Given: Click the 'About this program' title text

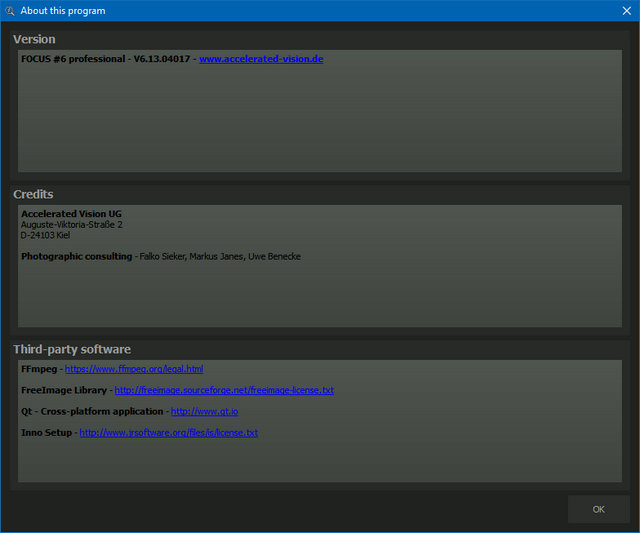Looking at the screenshot, I should (x=63, y=11).
